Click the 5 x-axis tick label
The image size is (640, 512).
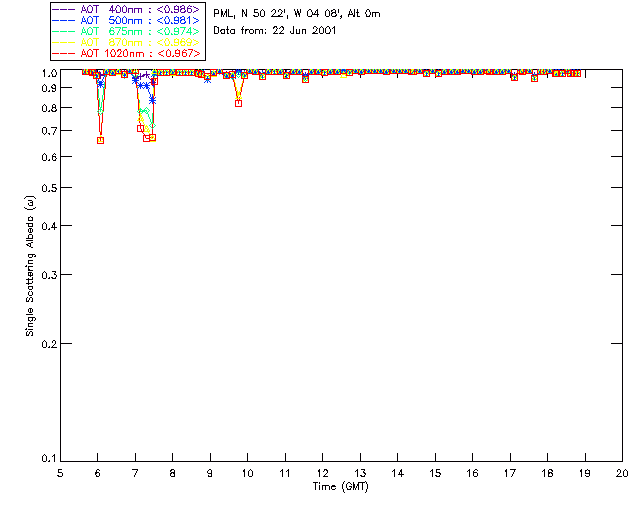(60, 473)
